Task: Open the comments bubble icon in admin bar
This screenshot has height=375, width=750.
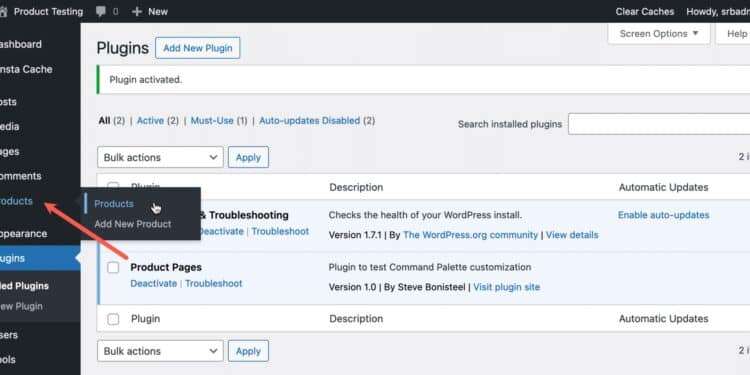Action: (100, 11)
